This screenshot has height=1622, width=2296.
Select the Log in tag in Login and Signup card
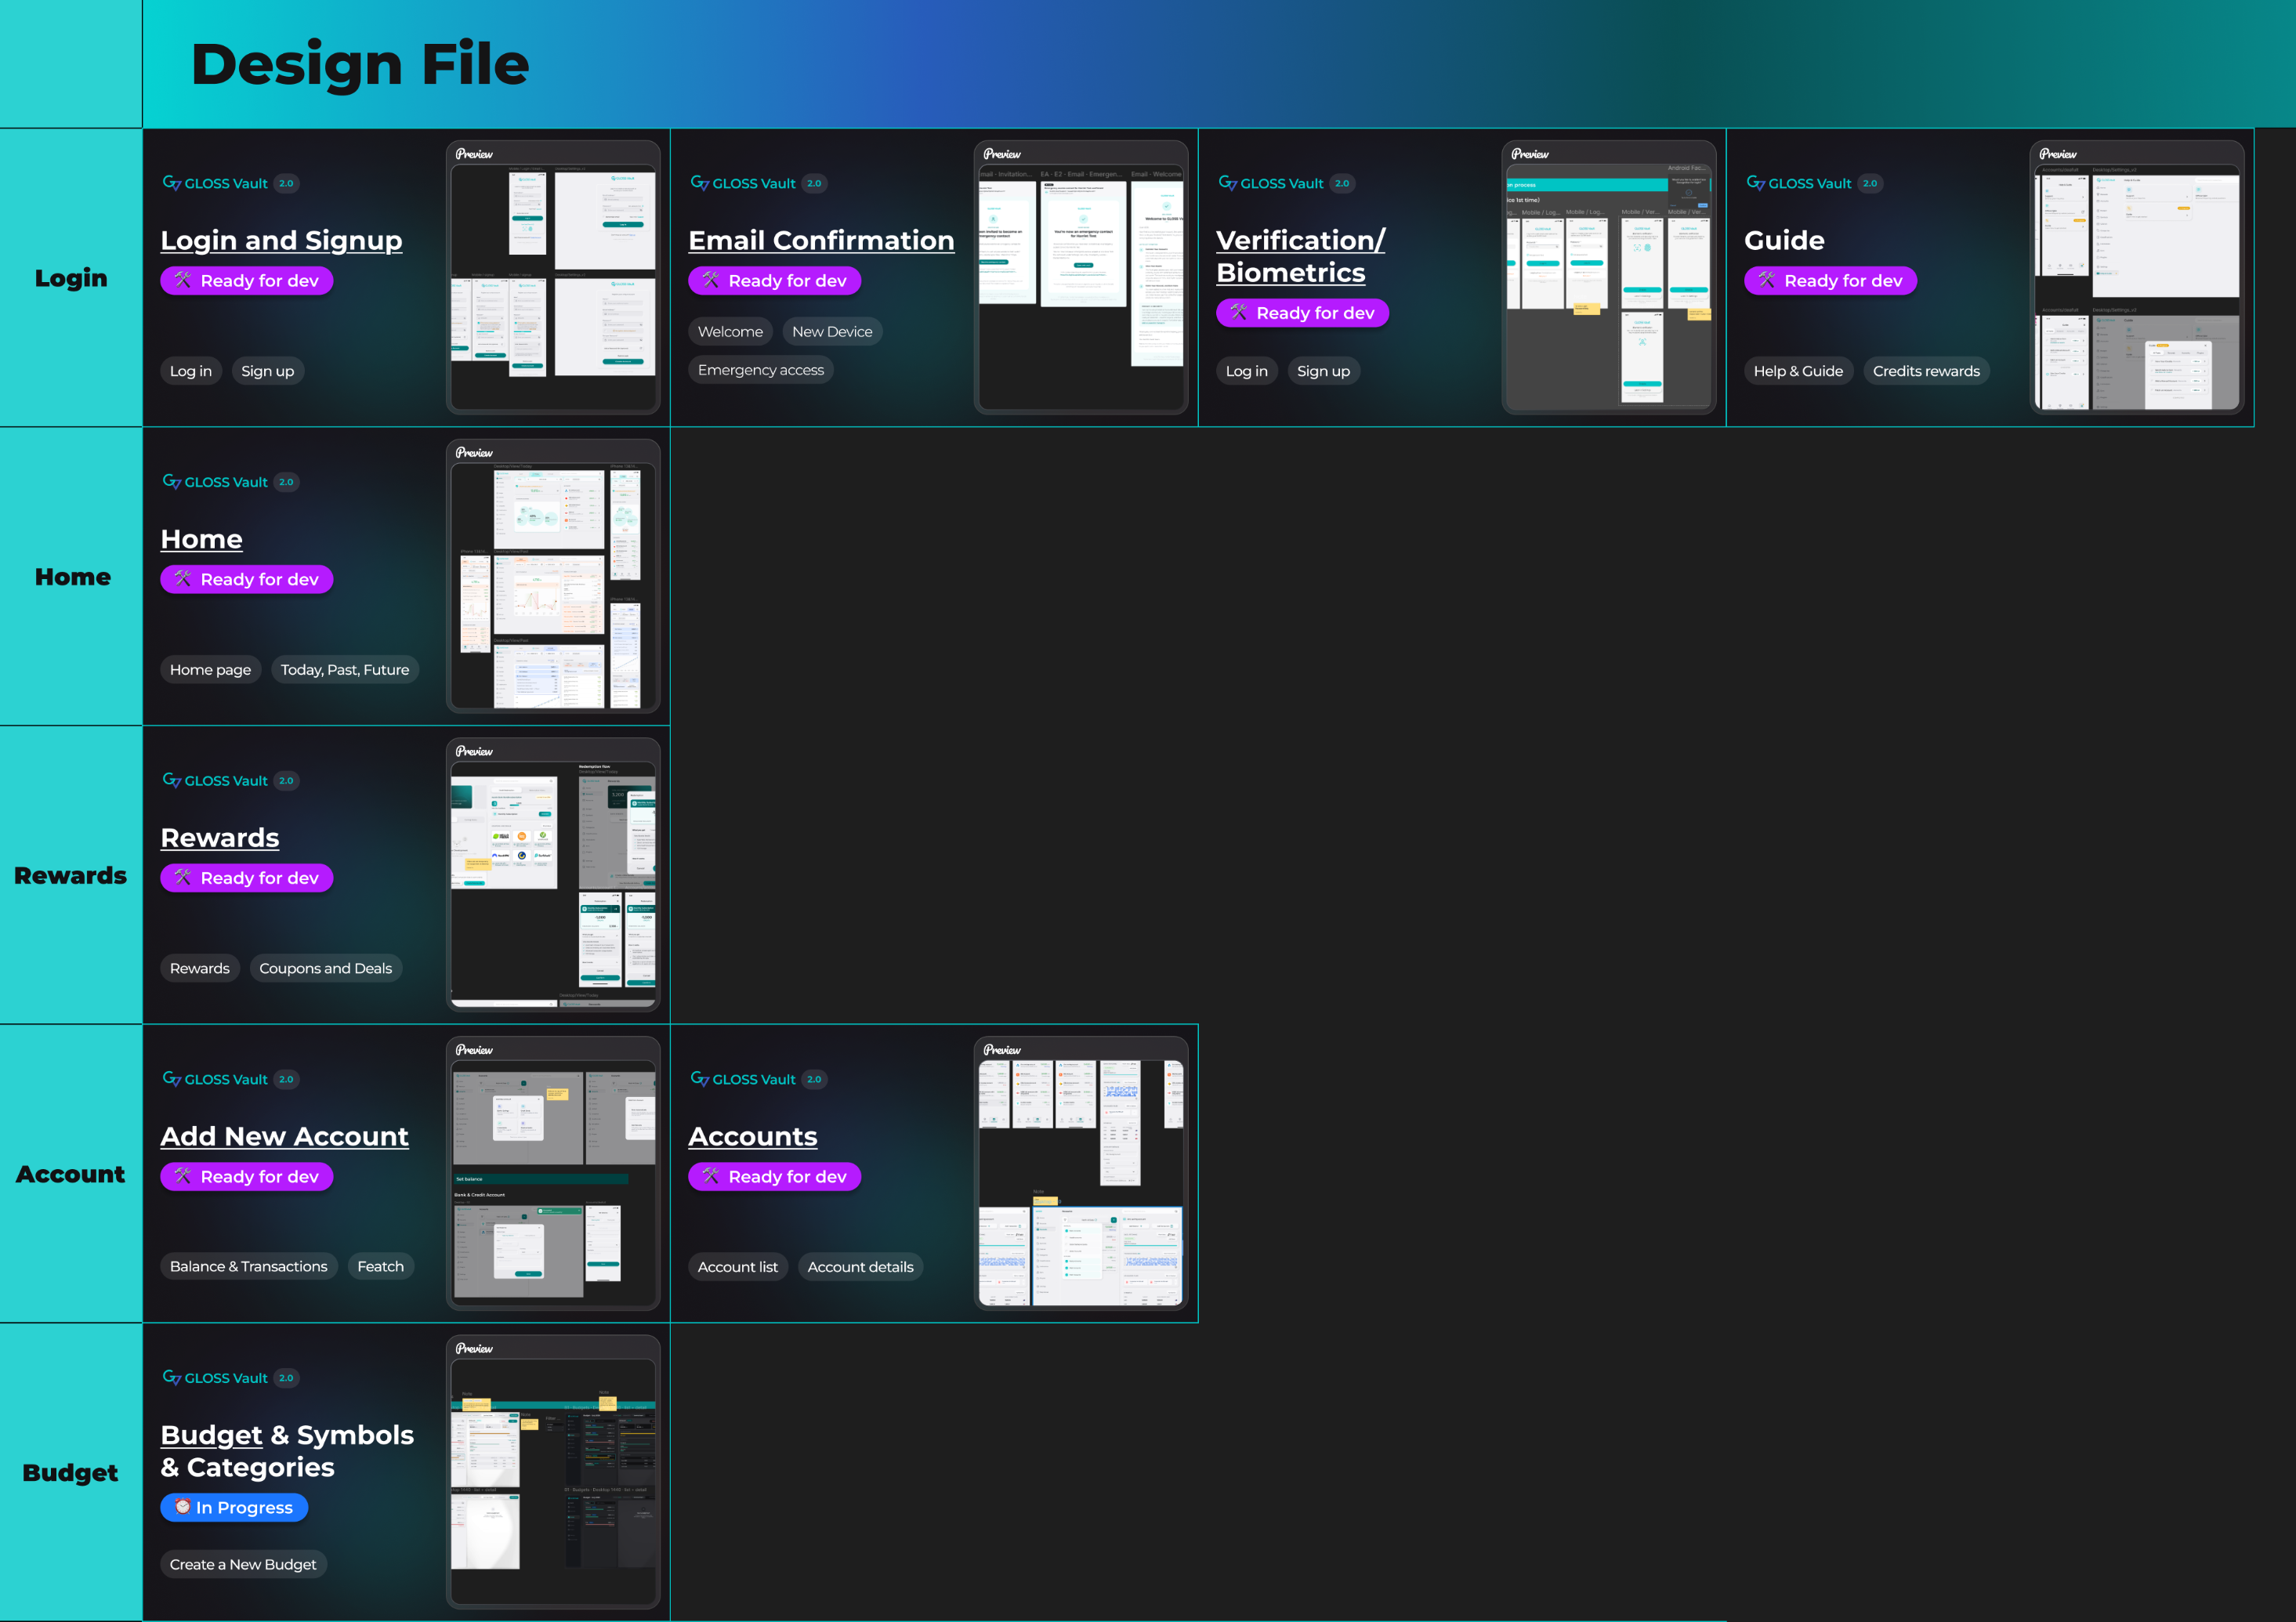coord(191,371)
